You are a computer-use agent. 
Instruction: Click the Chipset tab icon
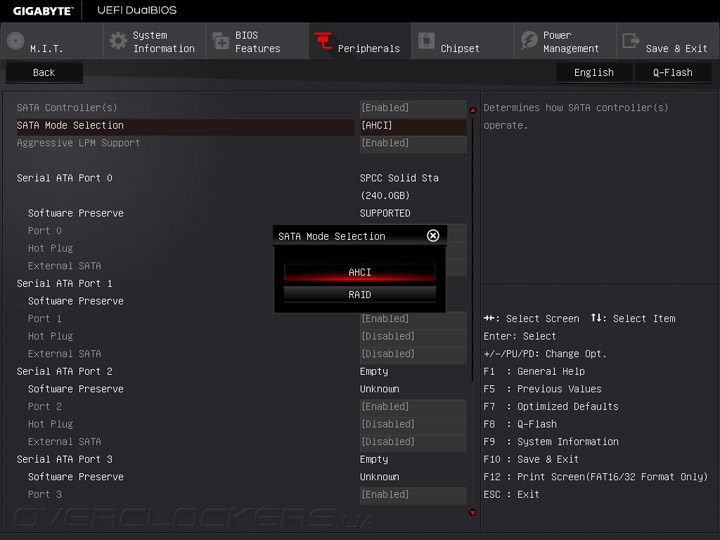pyautogui.click(x=426, y=41)
